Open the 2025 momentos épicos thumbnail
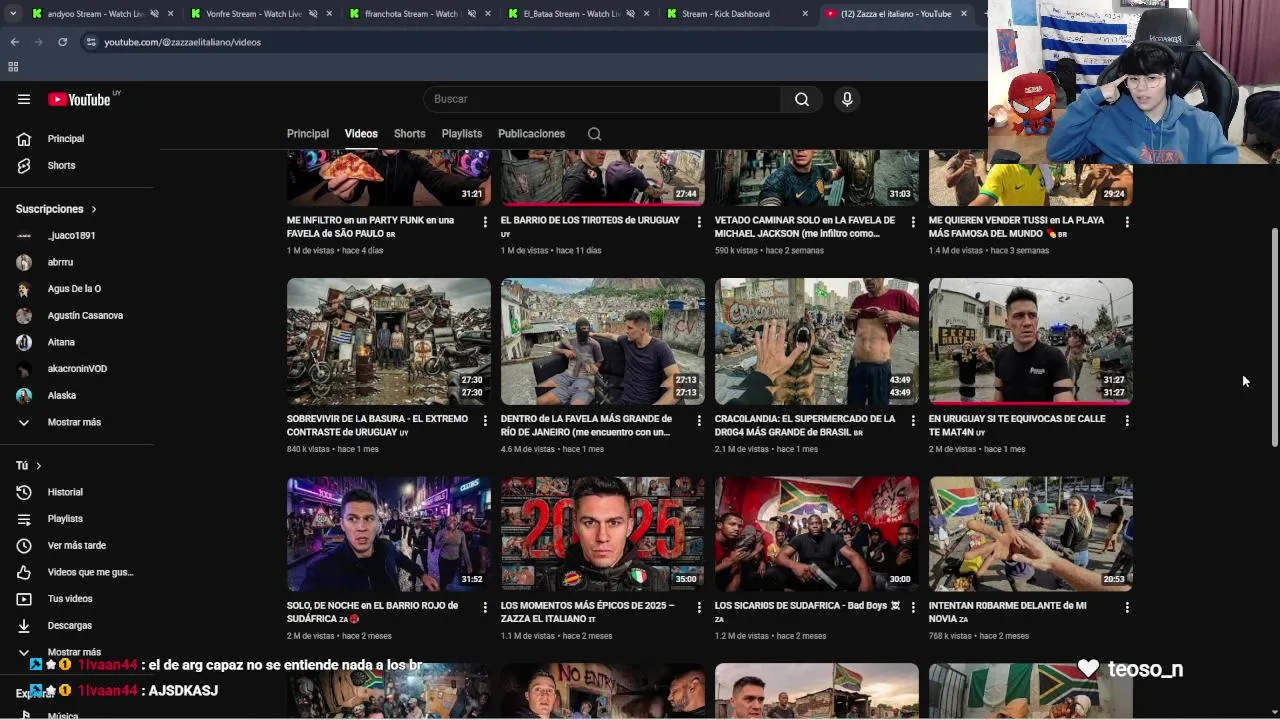Viewport: 1280px width, 720px height. click(603, 534)
